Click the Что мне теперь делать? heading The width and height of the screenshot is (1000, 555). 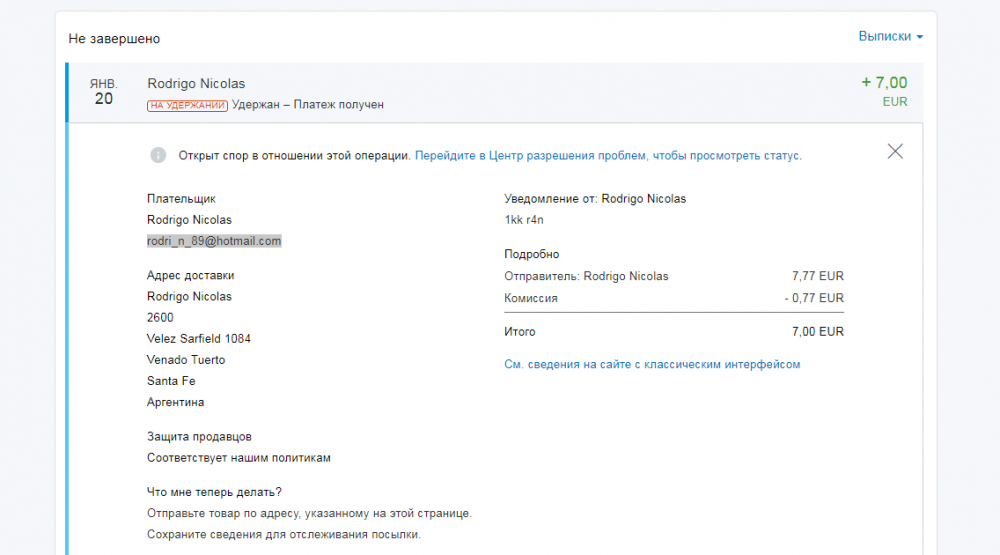tap(214, 492)
